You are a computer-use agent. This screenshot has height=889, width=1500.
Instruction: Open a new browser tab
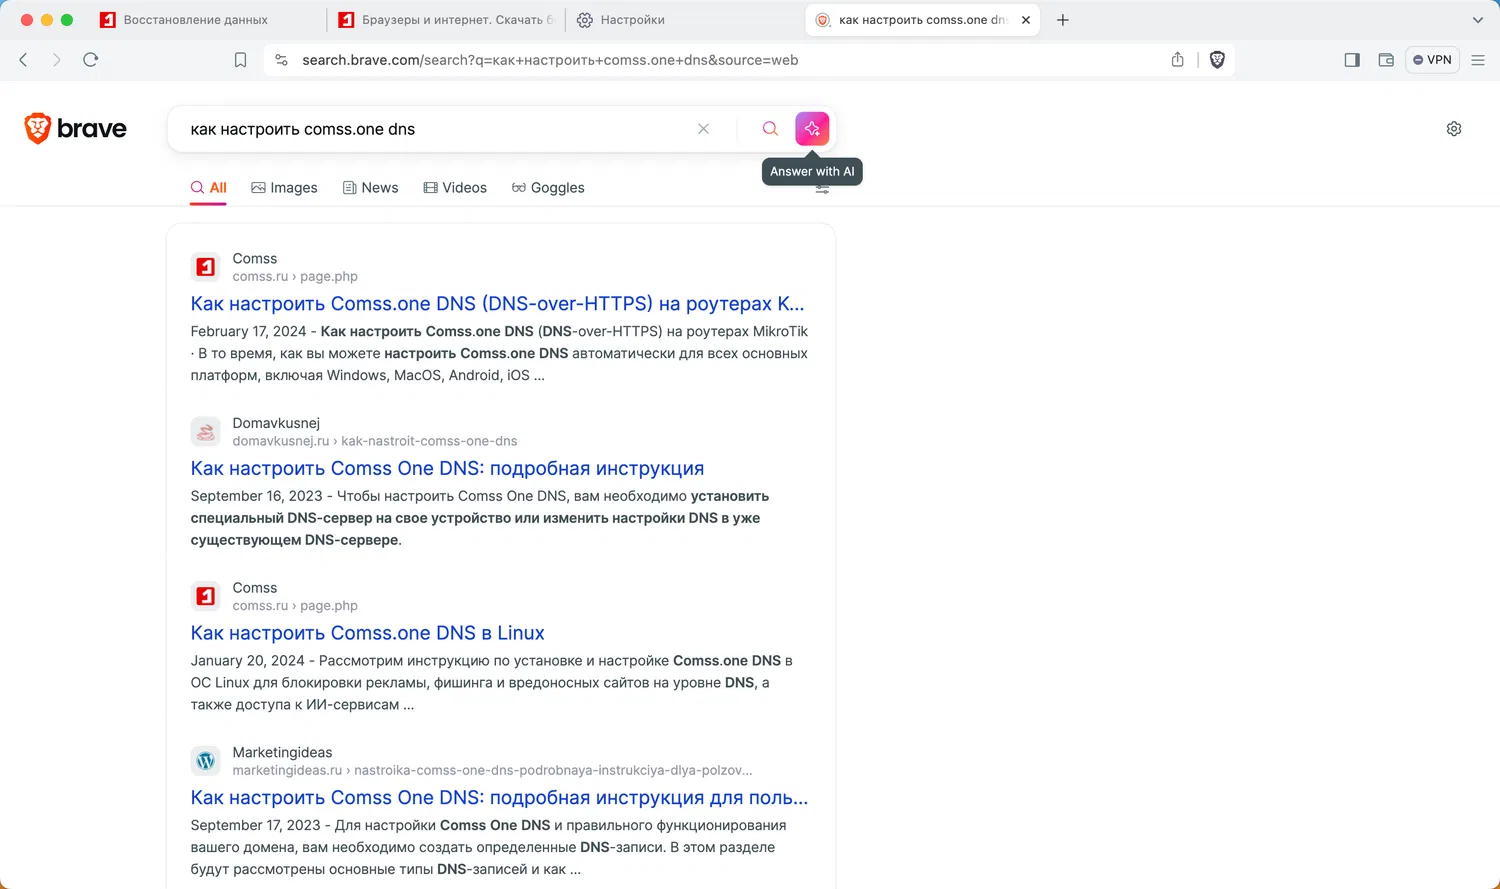pos(1063,20)
